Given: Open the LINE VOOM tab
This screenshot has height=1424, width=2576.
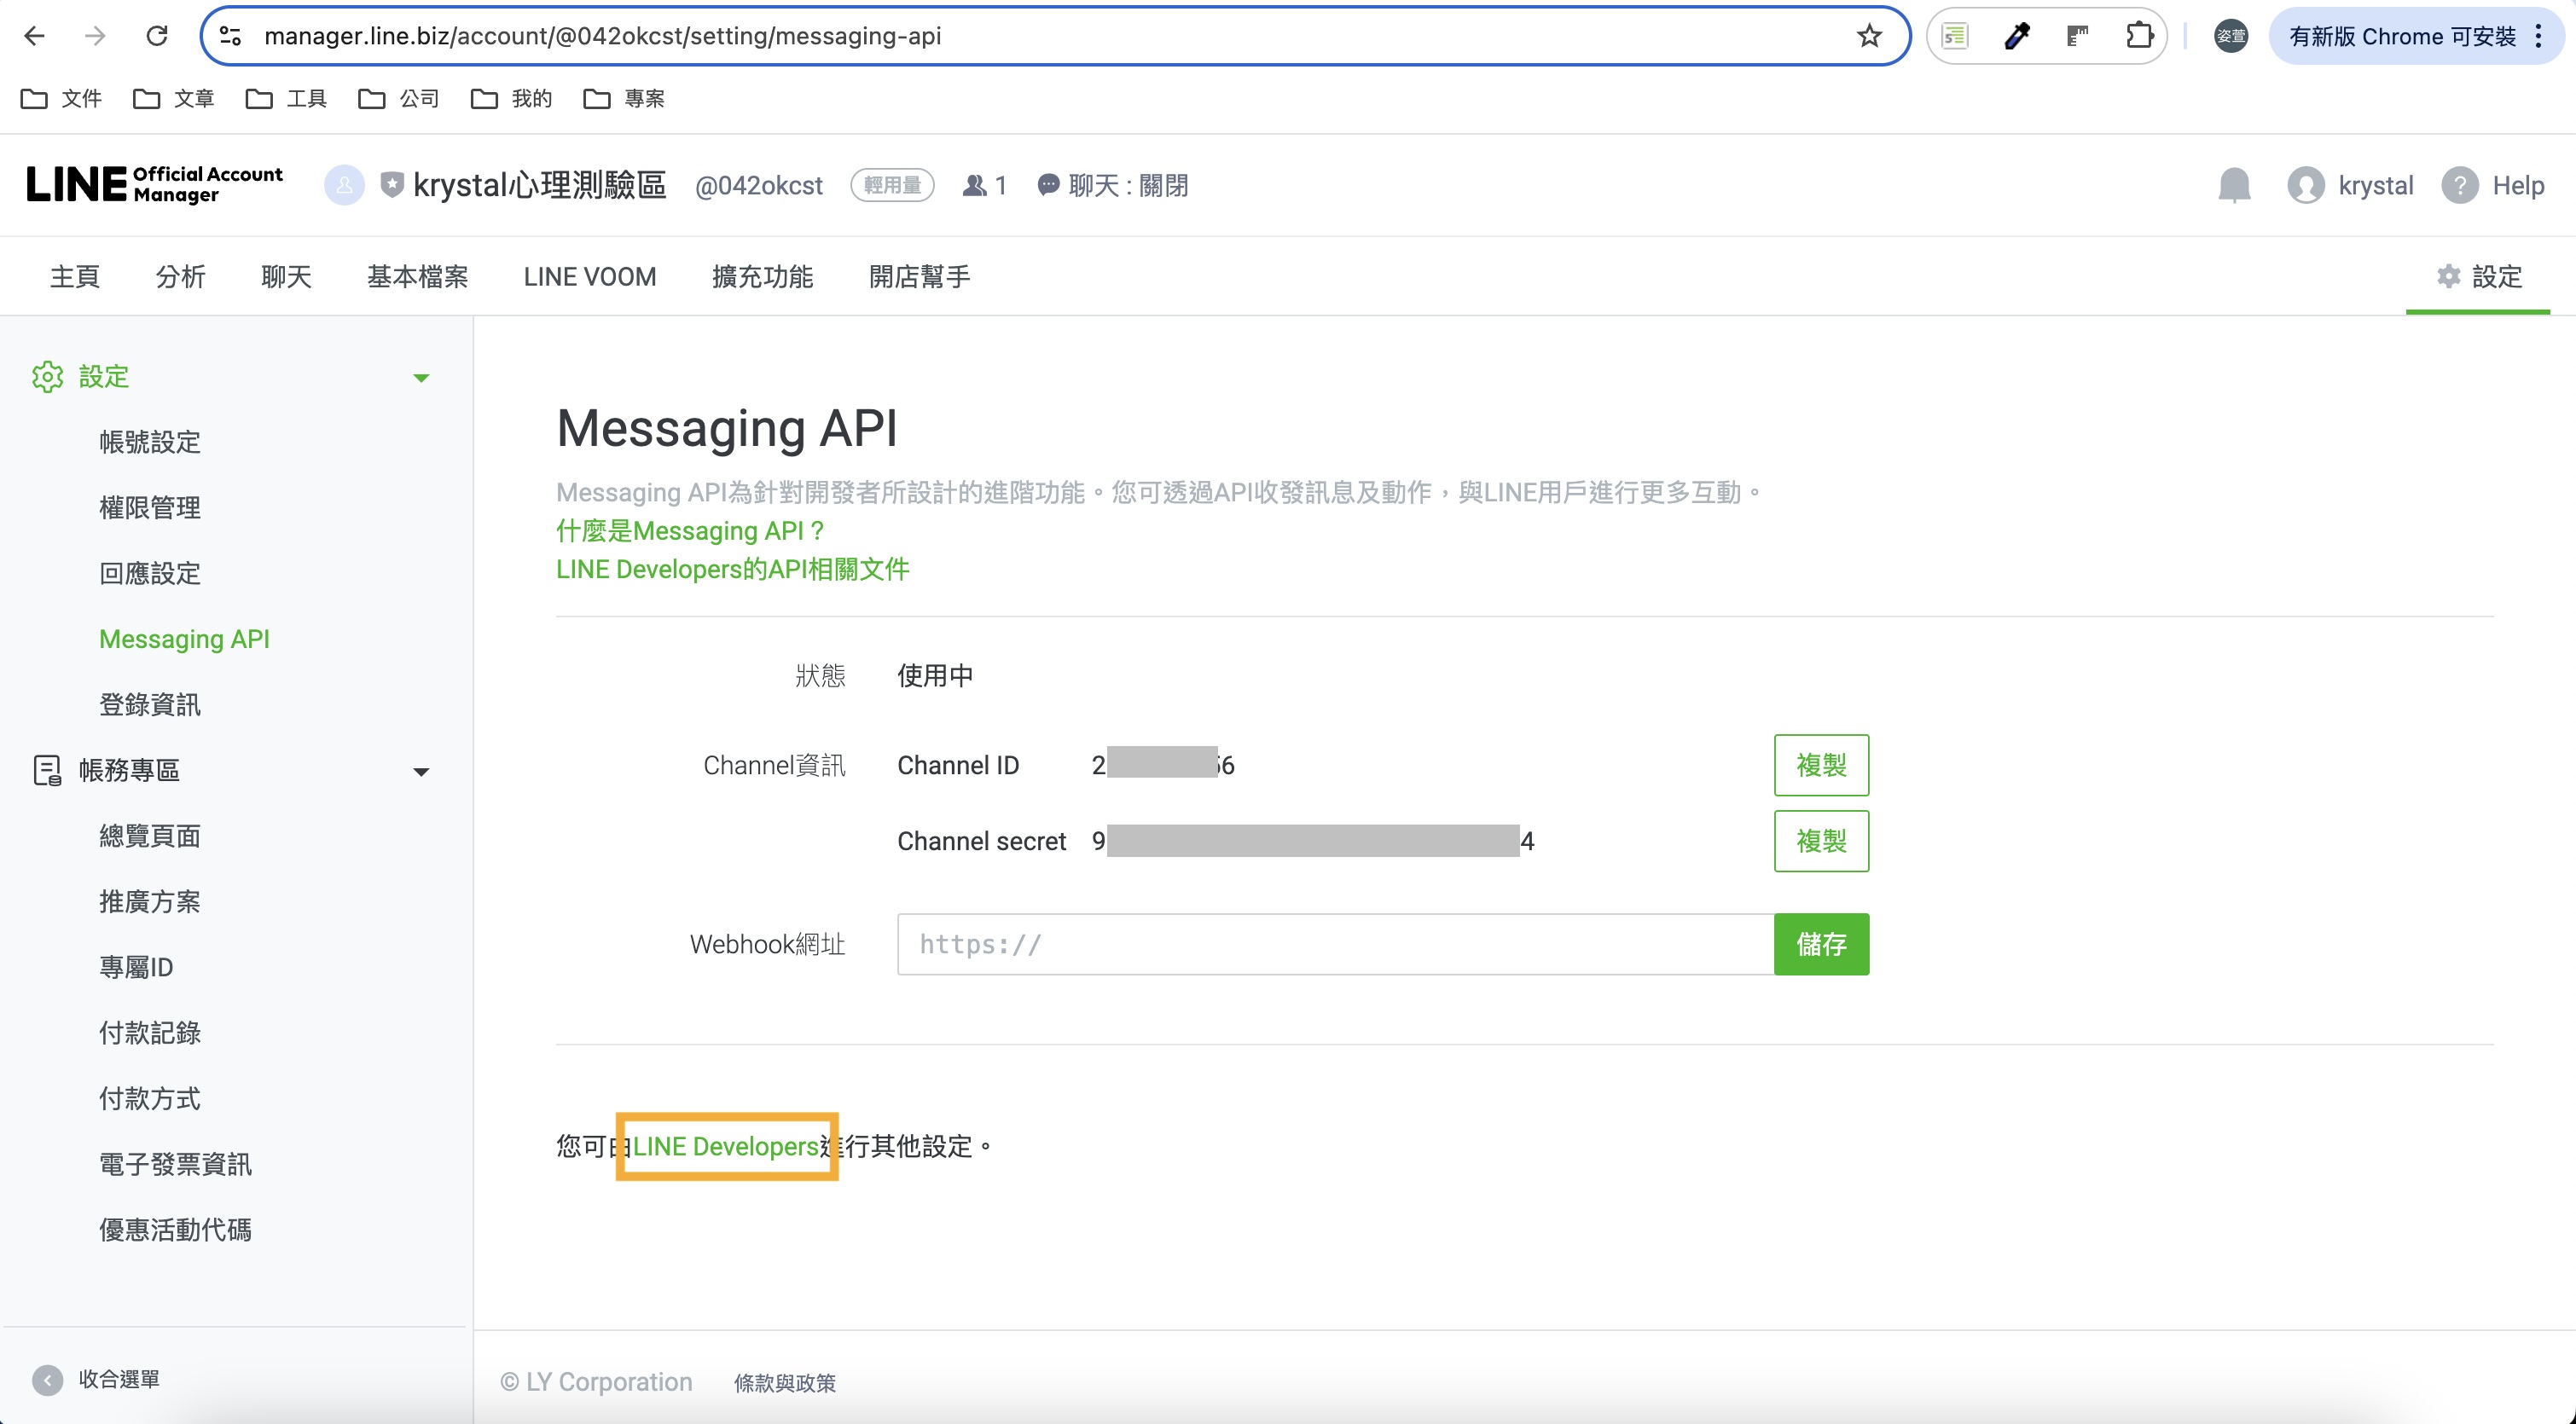Looking at the screenshot, I should 590,277.
